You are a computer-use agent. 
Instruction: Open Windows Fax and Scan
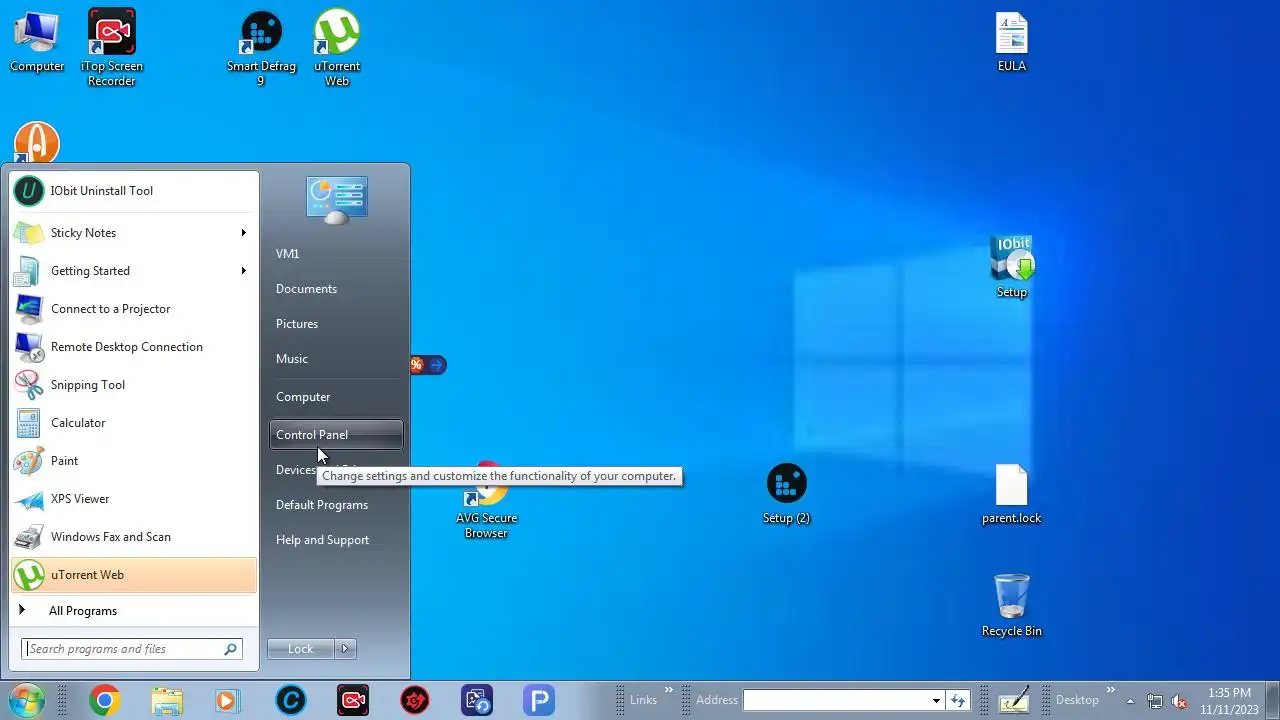point(134,537)
